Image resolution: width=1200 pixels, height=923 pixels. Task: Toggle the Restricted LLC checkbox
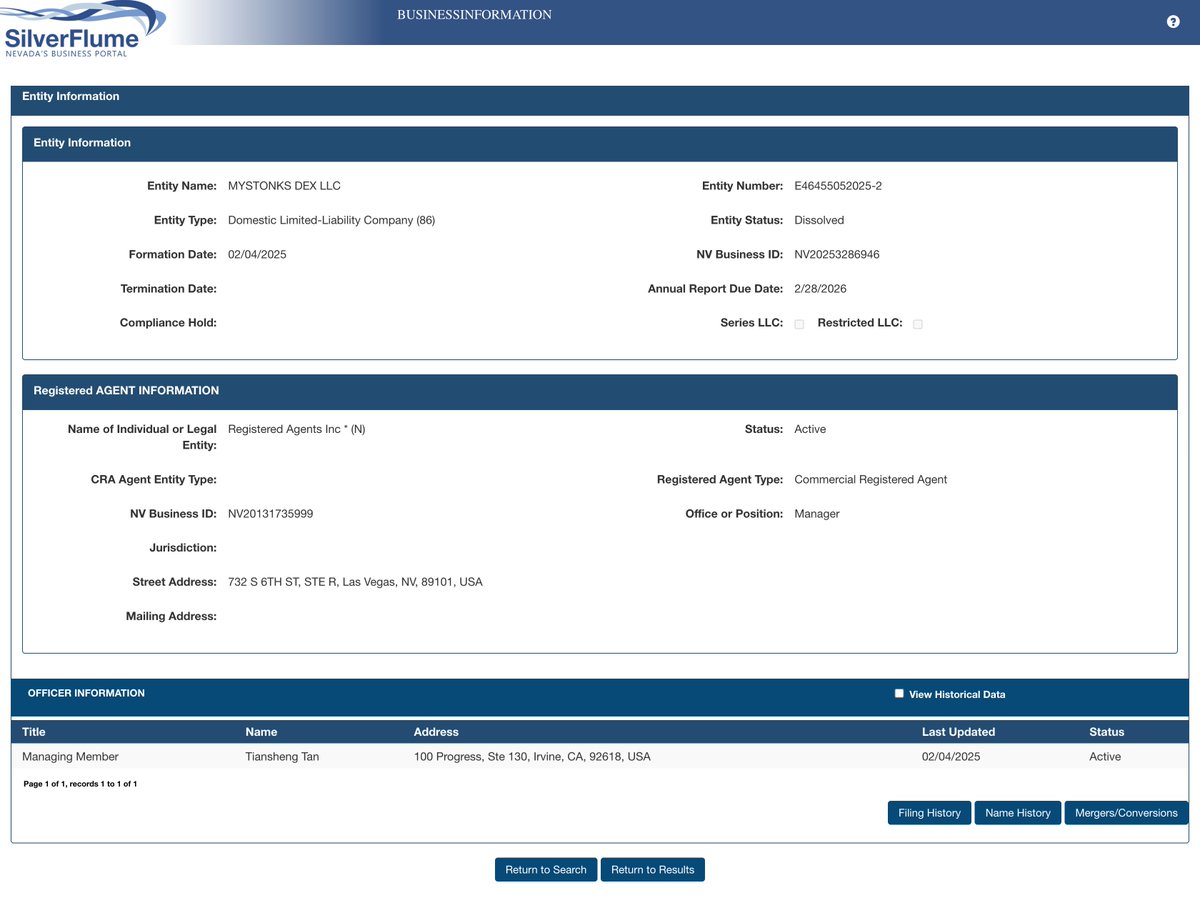917,324
